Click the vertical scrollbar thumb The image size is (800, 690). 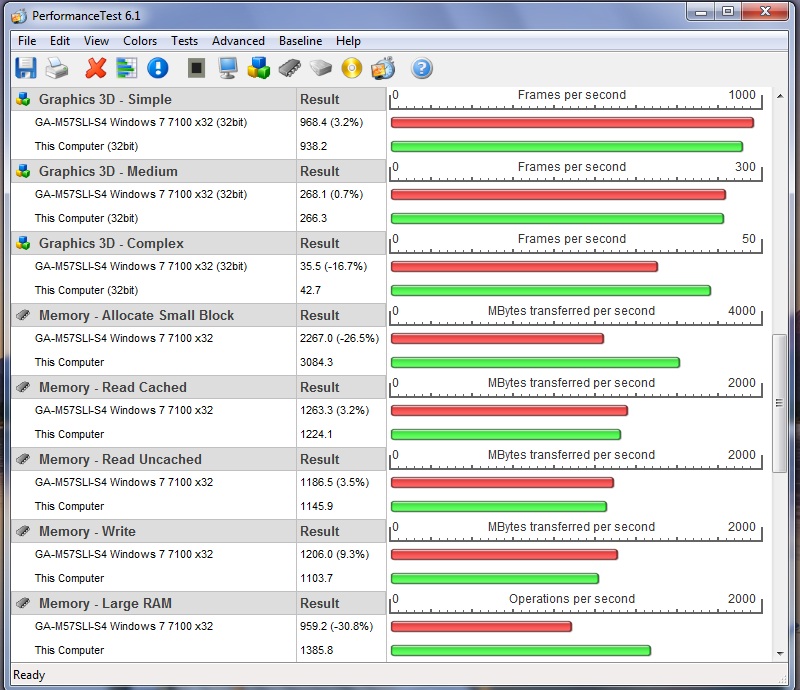click(x=779, y=403)
